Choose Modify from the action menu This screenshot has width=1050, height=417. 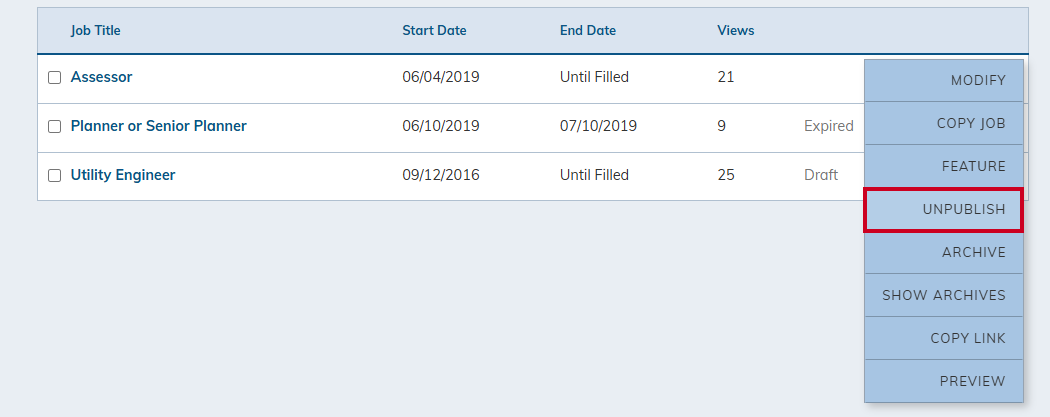pos(944,80)
